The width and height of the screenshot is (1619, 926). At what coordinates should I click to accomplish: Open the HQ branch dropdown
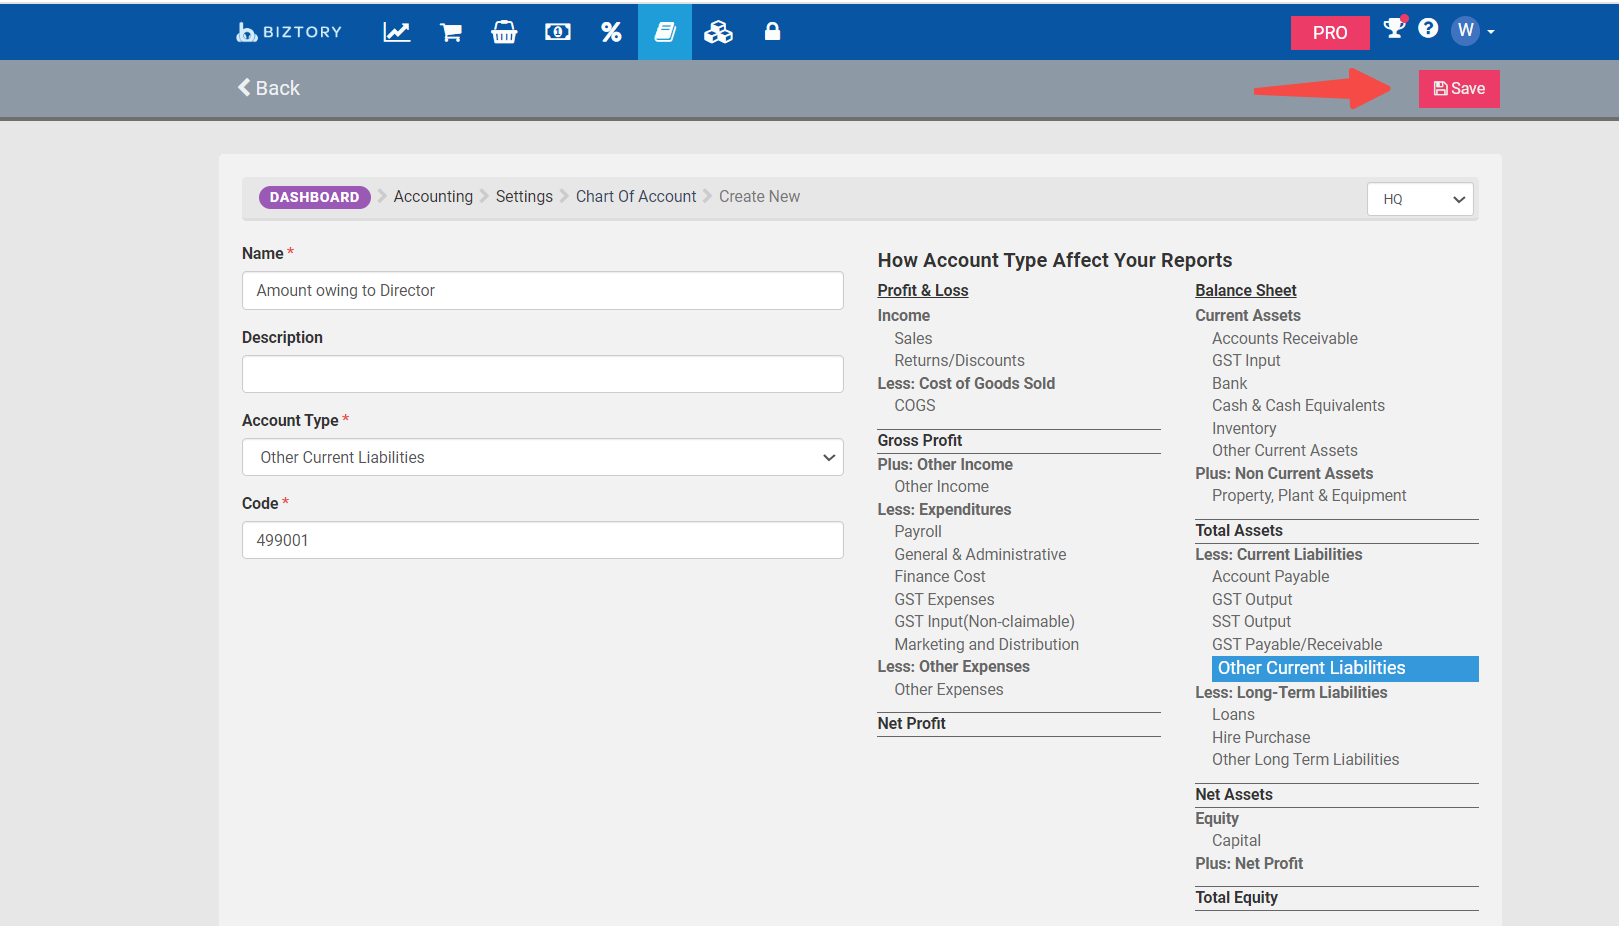tap(1421, 199)
